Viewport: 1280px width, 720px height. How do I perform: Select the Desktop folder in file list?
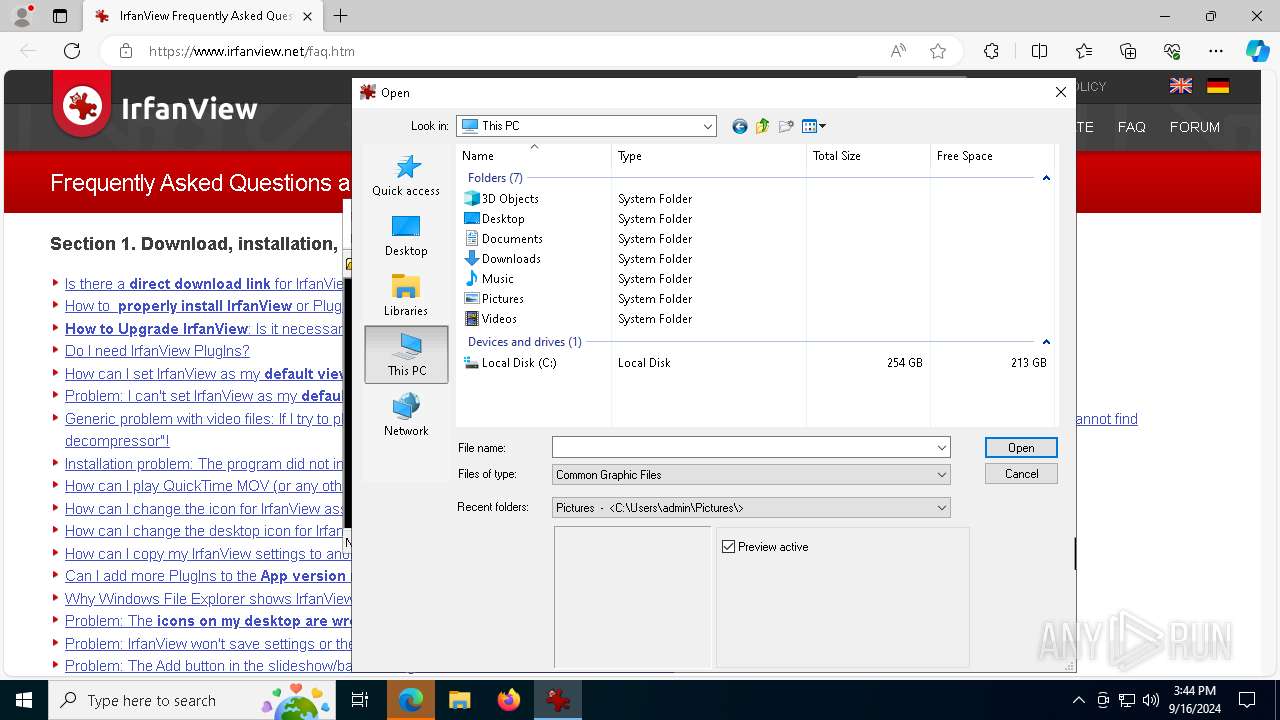[494, 219]
